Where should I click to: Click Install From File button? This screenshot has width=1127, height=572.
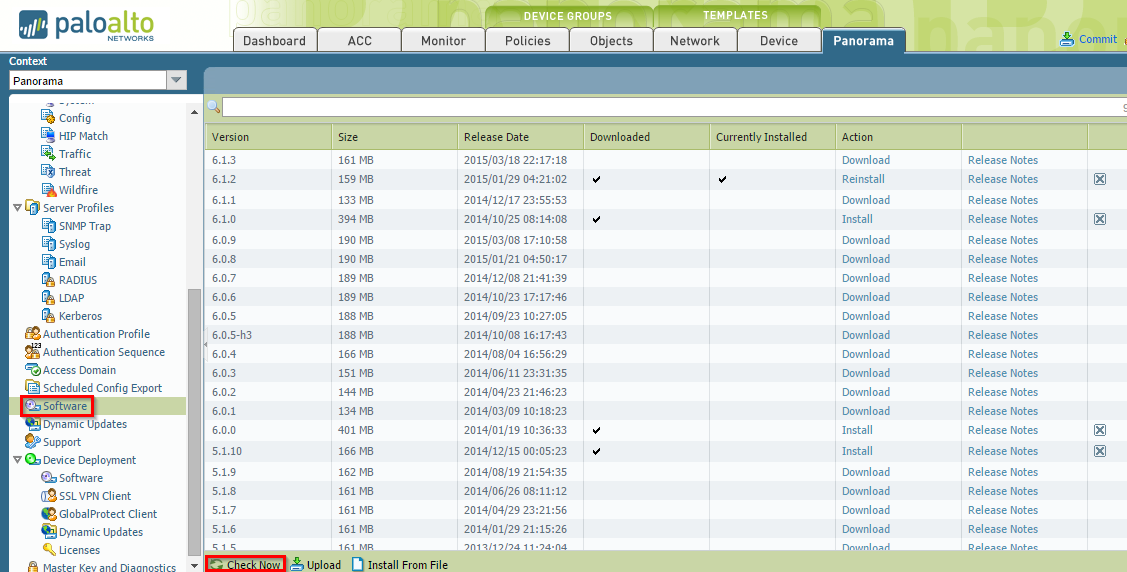pos(400,565)
